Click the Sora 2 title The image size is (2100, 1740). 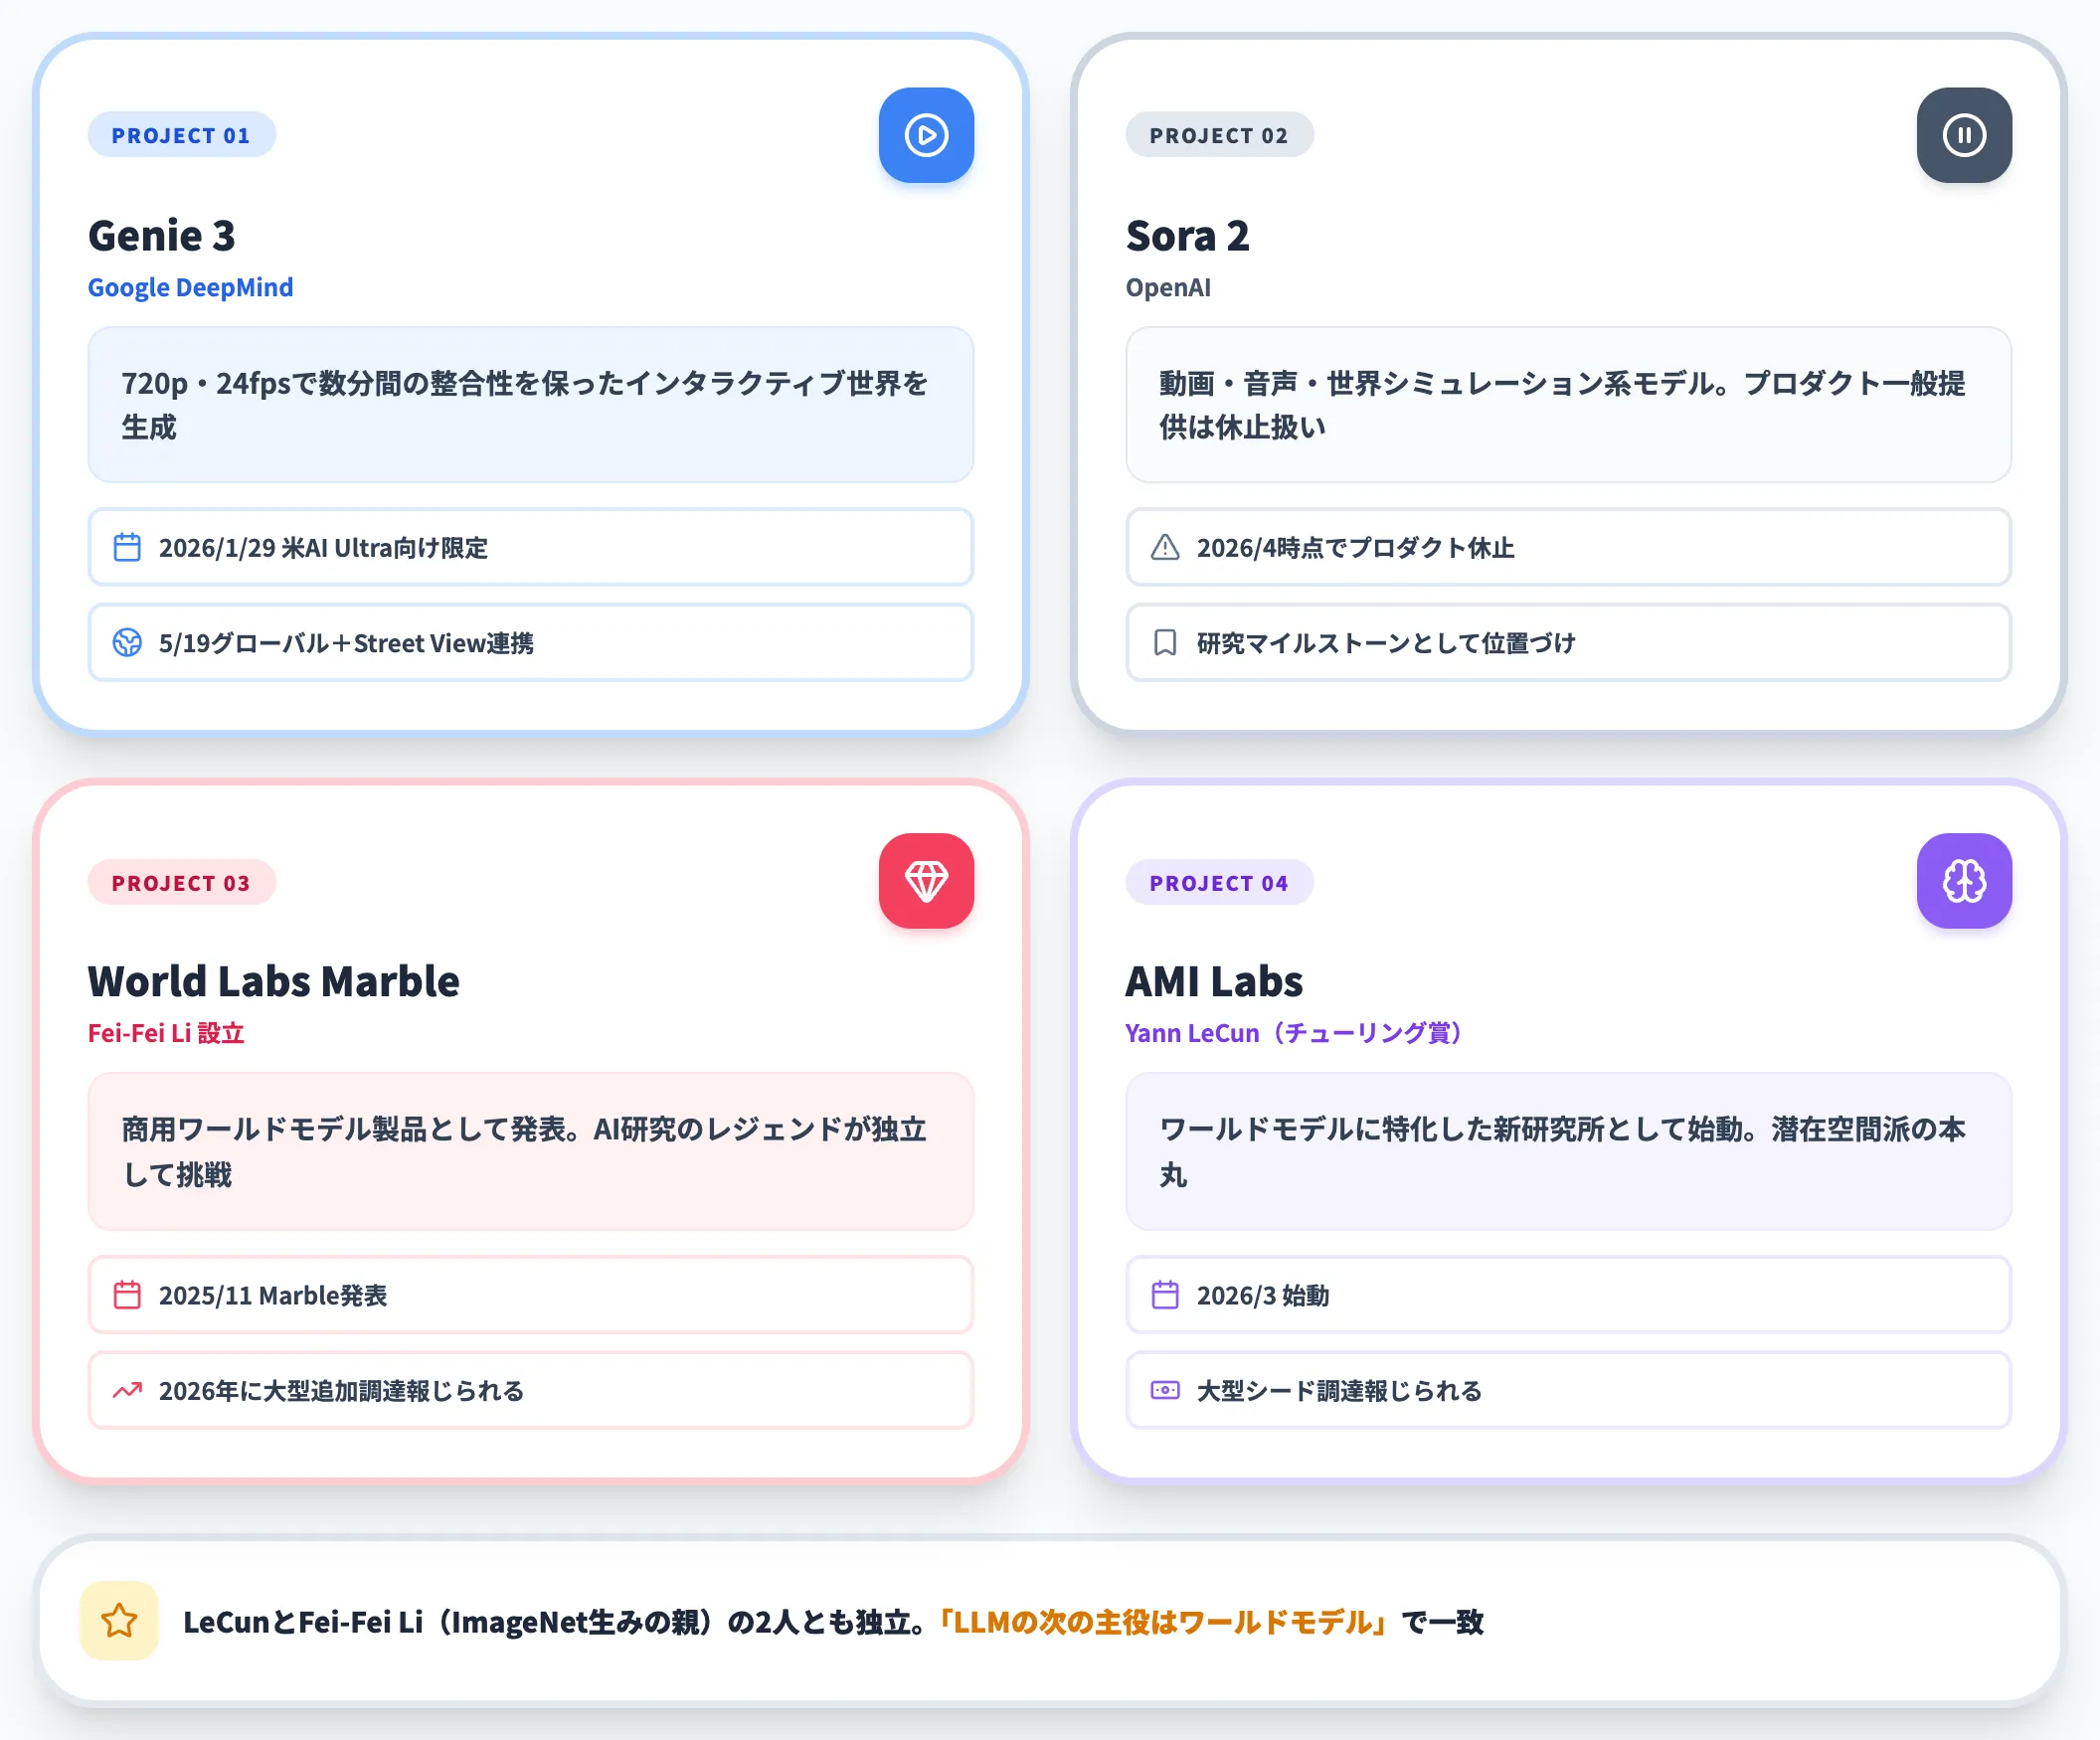pyautogui.click(x=1187, y=236)
